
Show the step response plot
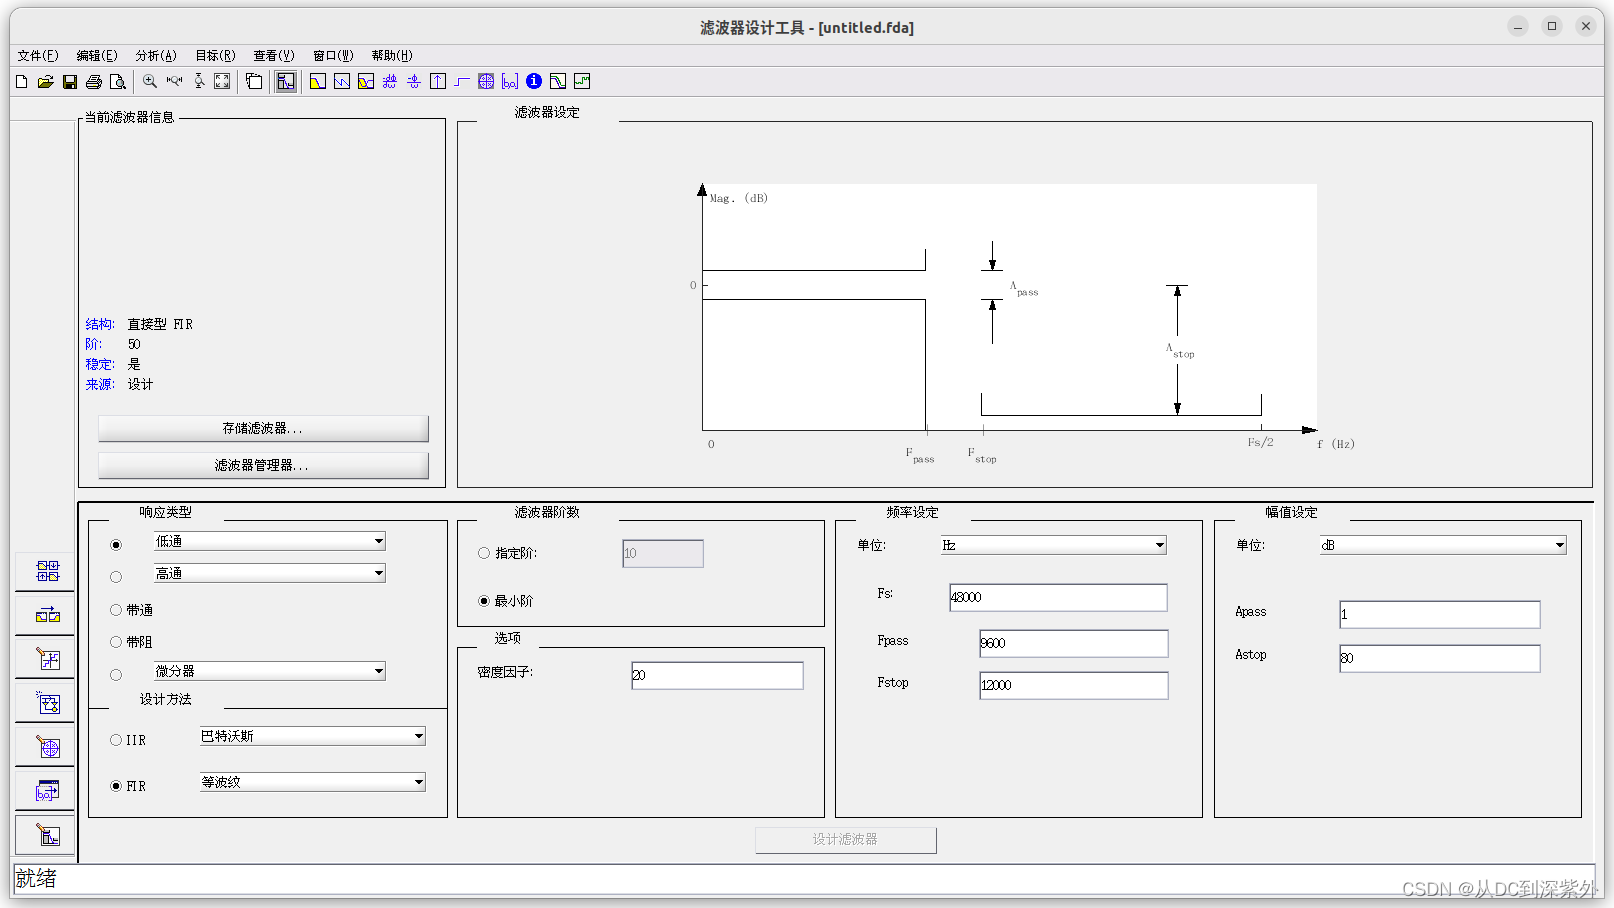pyautogui.click(x=461, y=81)
